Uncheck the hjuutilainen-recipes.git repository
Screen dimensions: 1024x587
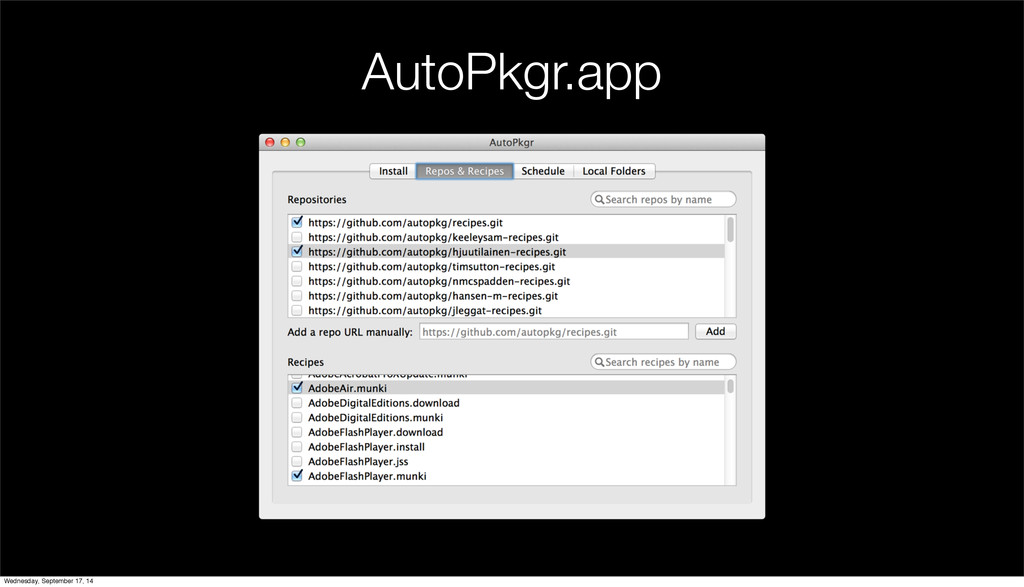coord(297,251)
